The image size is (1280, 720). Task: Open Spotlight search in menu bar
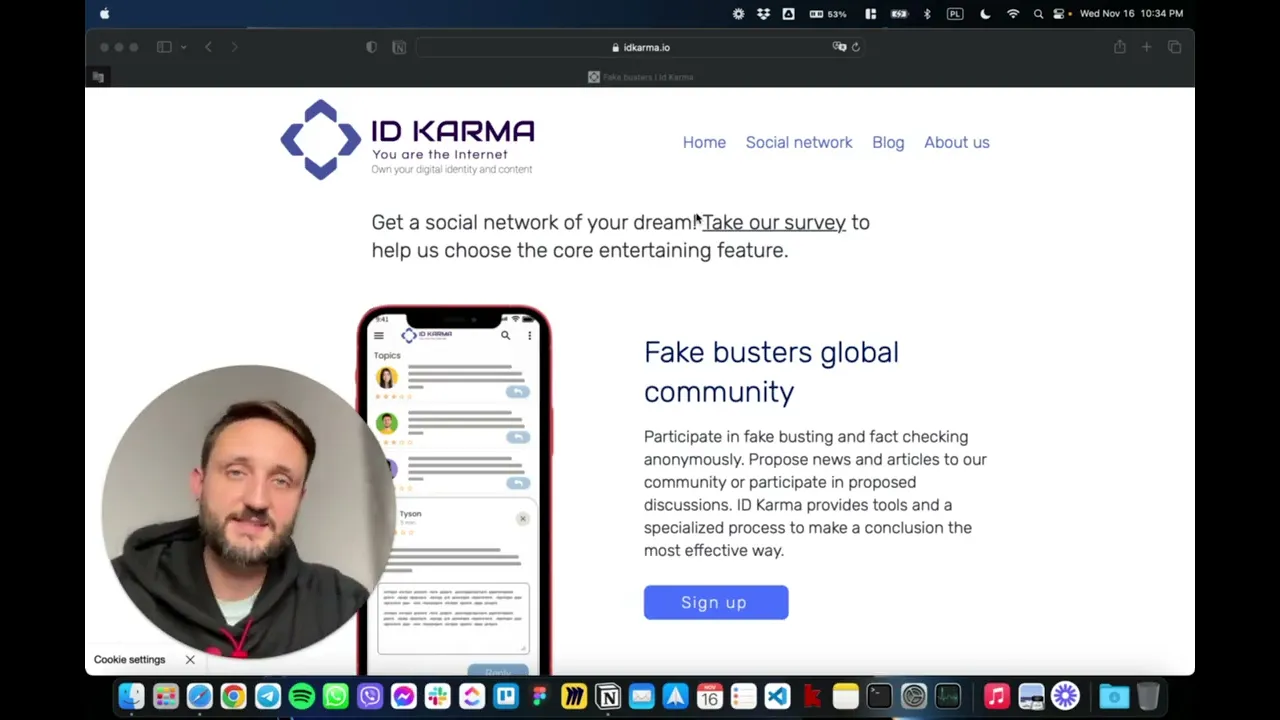point(1039,13)
